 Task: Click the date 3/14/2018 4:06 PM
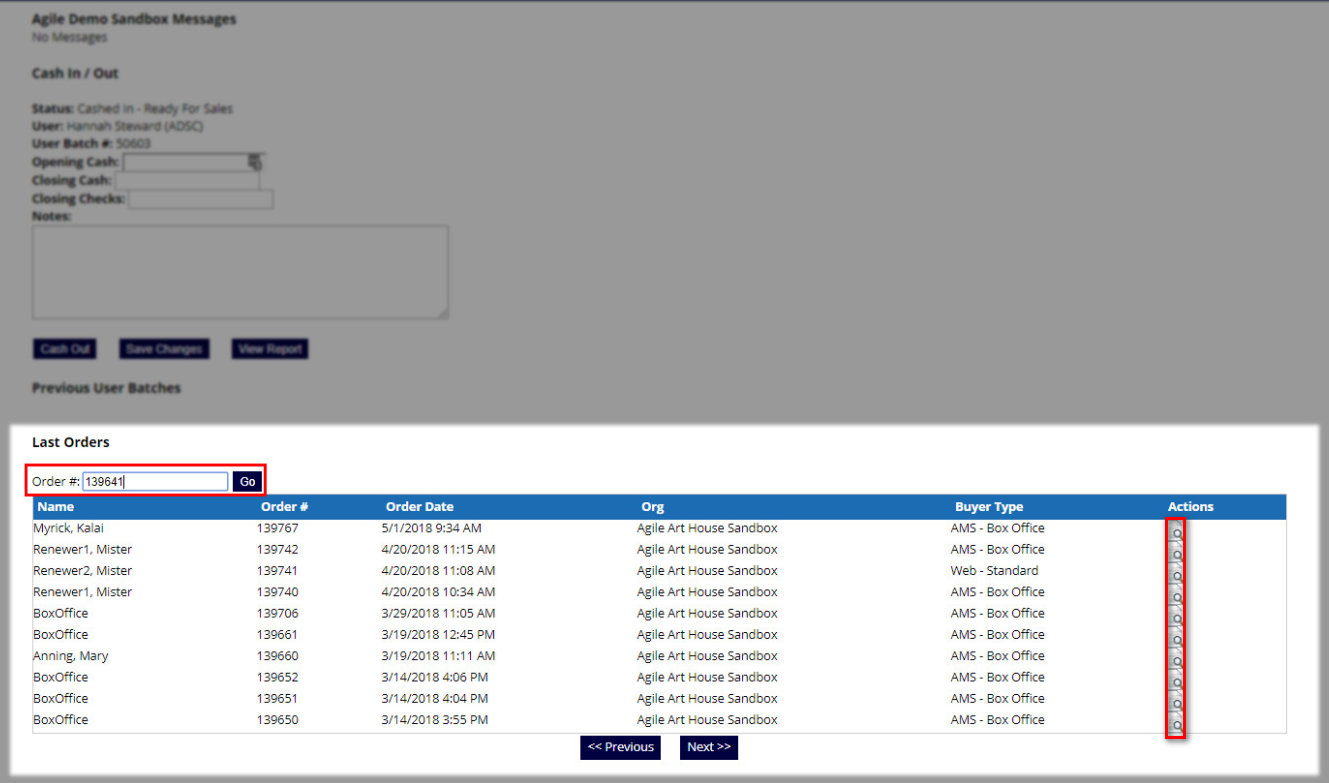(435, 677)
